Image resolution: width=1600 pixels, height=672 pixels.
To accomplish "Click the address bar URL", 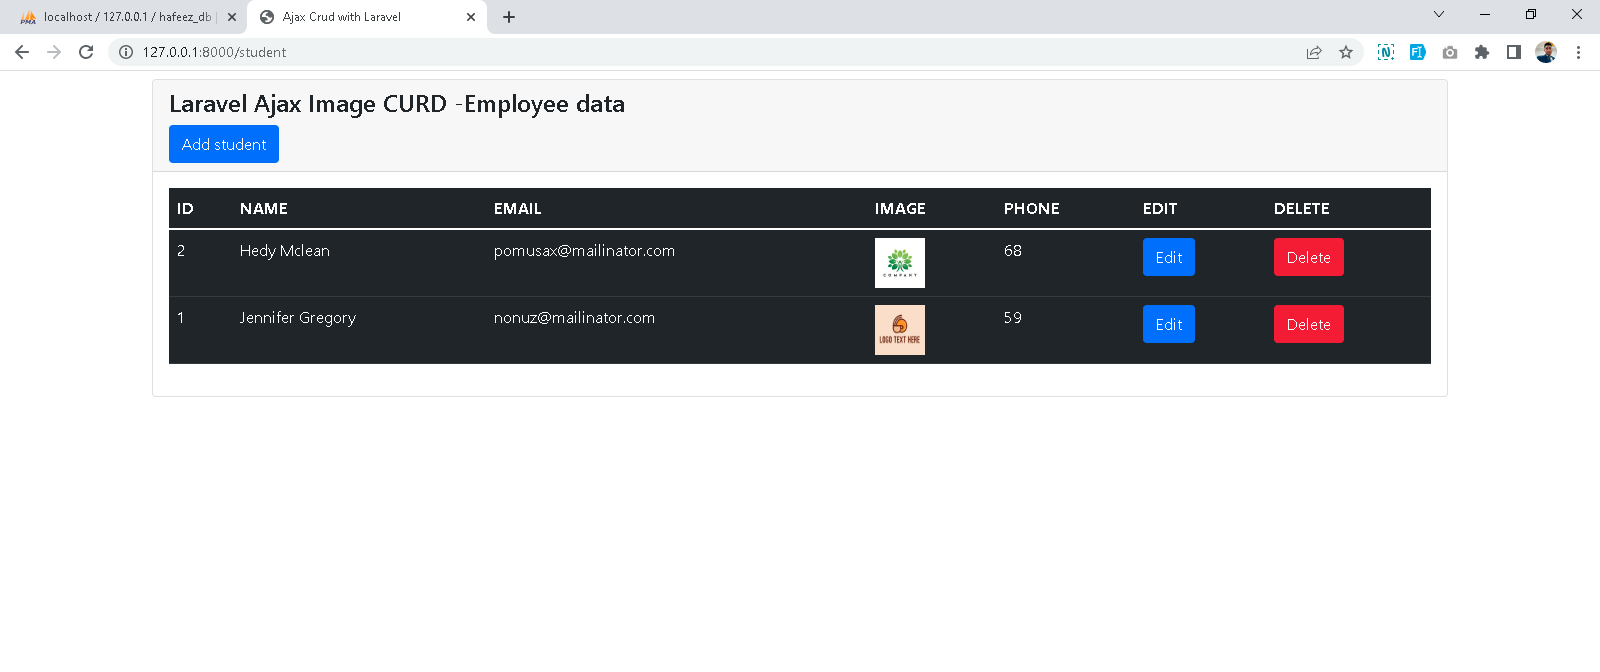I will (214, 52).
